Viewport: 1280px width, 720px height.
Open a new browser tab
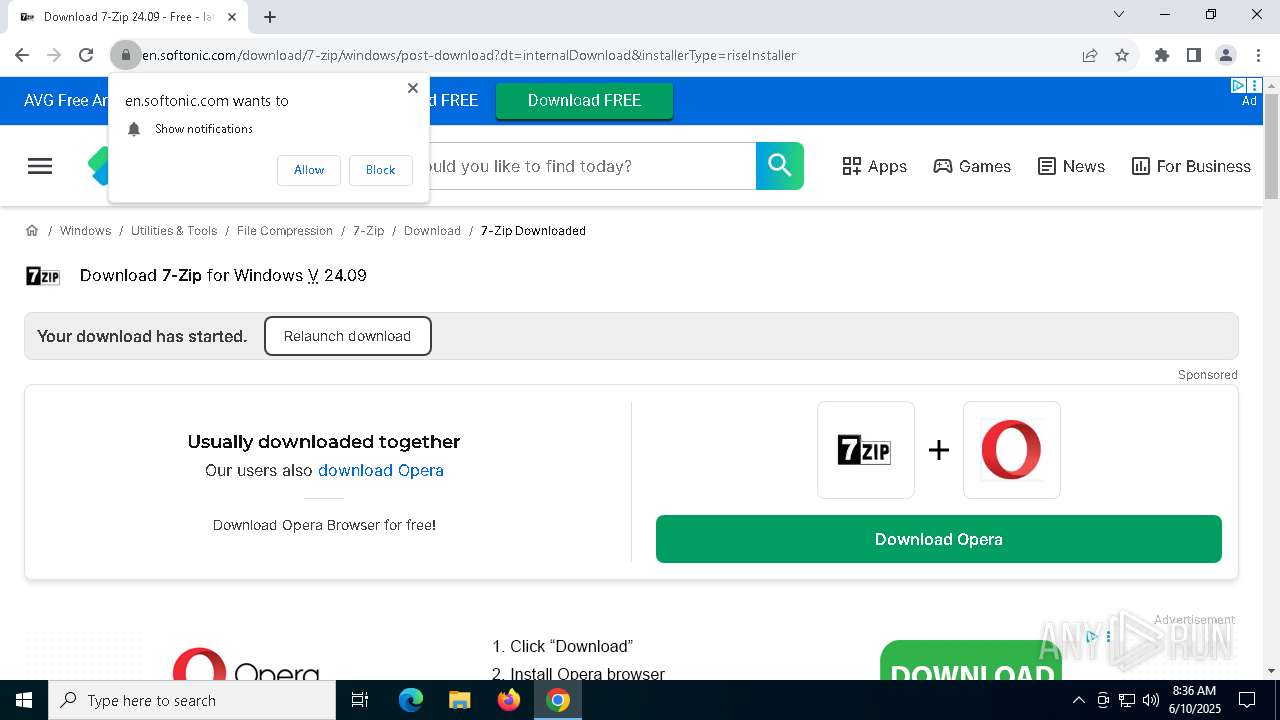tap(270, 17)
